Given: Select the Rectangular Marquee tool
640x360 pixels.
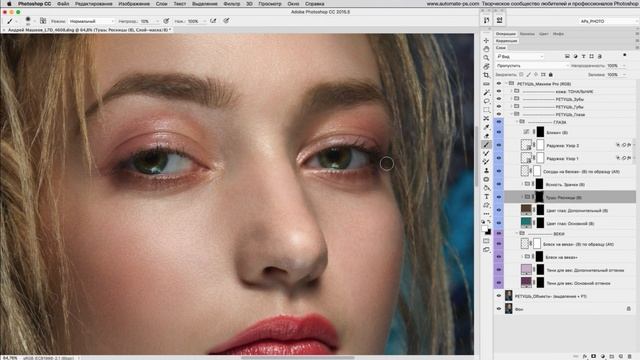Looking at the screenshot, I should pyautogui.click(x=486, y=110).
